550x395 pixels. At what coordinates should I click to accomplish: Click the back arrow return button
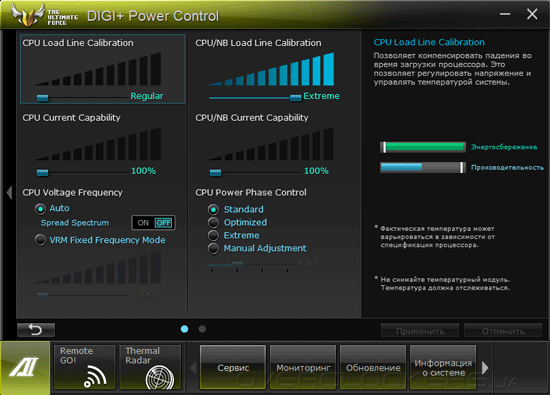[x=36, y=330]
